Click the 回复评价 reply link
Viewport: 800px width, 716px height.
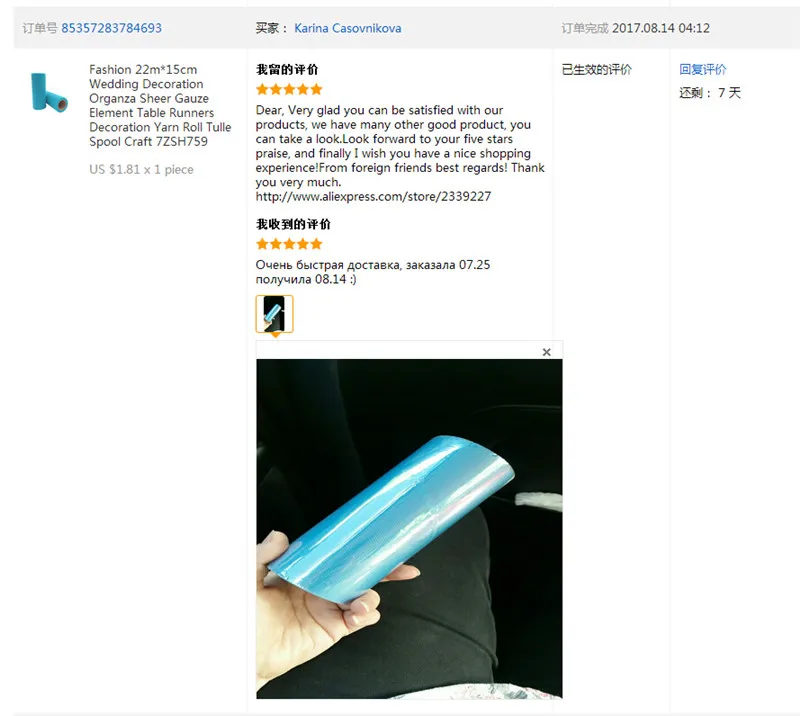click(x=703, y=69)
